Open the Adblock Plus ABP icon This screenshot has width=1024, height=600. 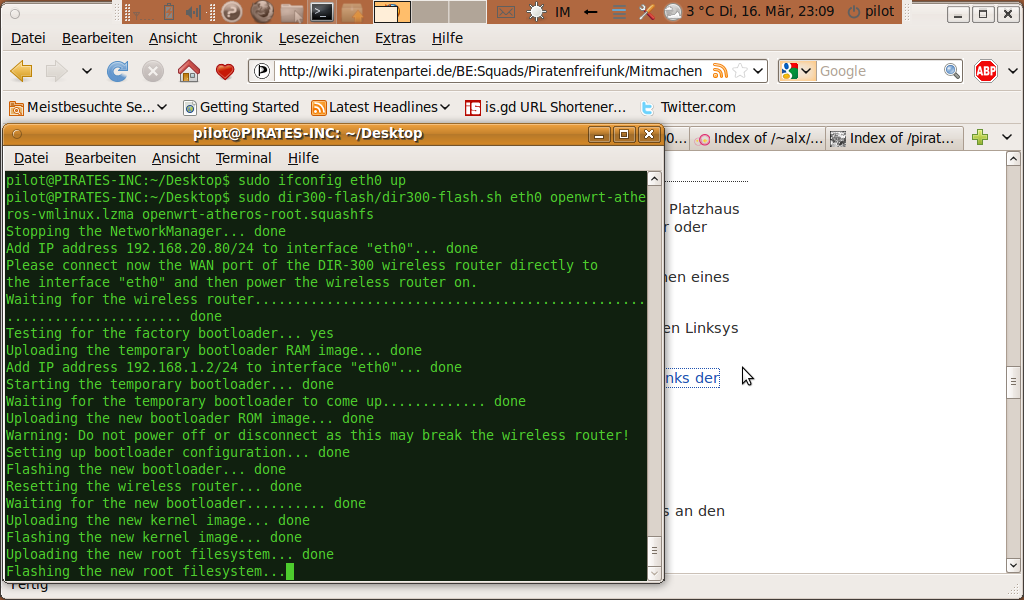(986, 71)
